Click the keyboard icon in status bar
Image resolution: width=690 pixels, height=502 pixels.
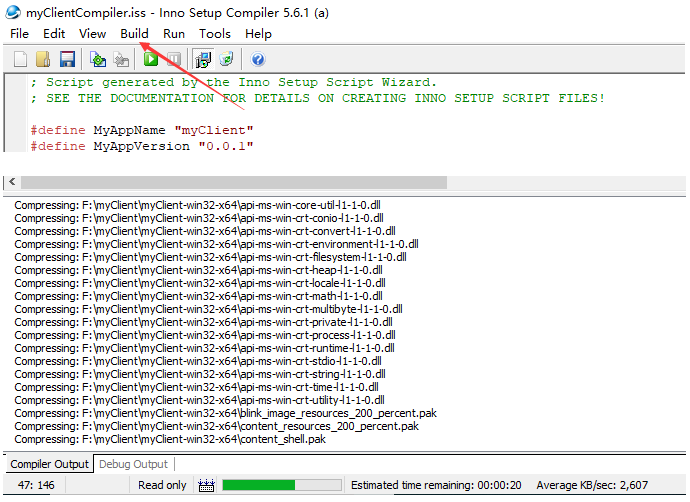206,485
